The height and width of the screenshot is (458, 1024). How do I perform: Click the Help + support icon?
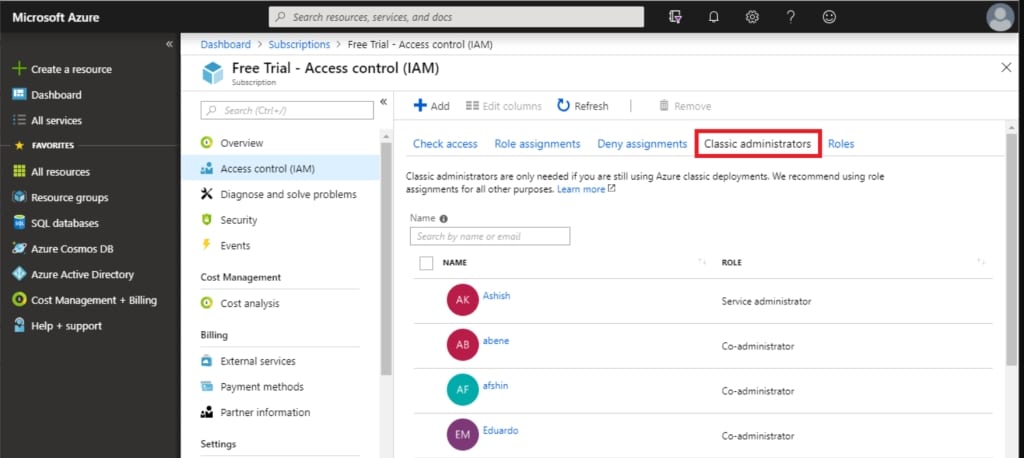(x=19, y=325)
